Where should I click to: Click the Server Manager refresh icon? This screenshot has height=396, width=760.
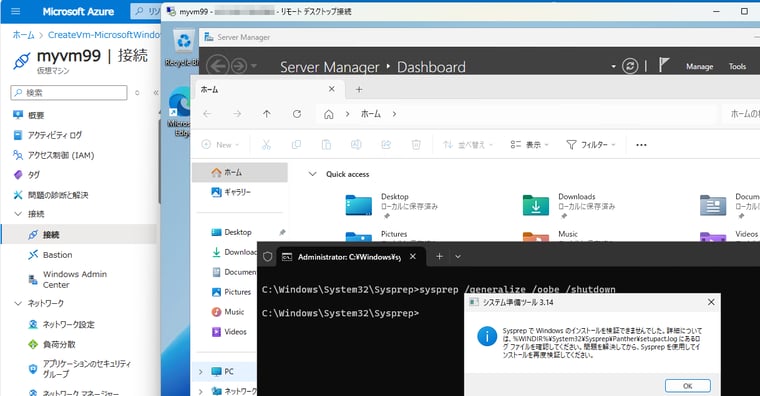[x=630, y=66]
